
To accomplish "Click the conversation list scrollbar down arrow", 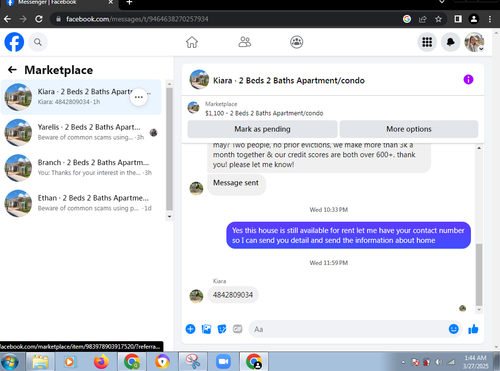I will (169, 216).
